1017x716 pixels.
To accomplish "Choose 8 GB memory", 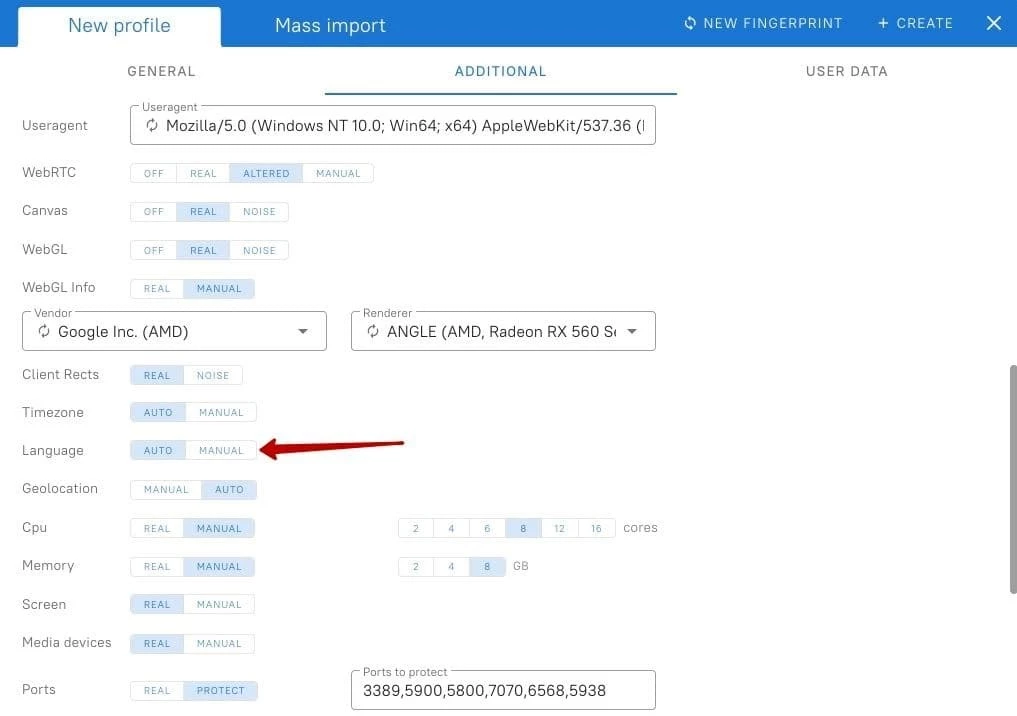I will (x=487, y=566).
